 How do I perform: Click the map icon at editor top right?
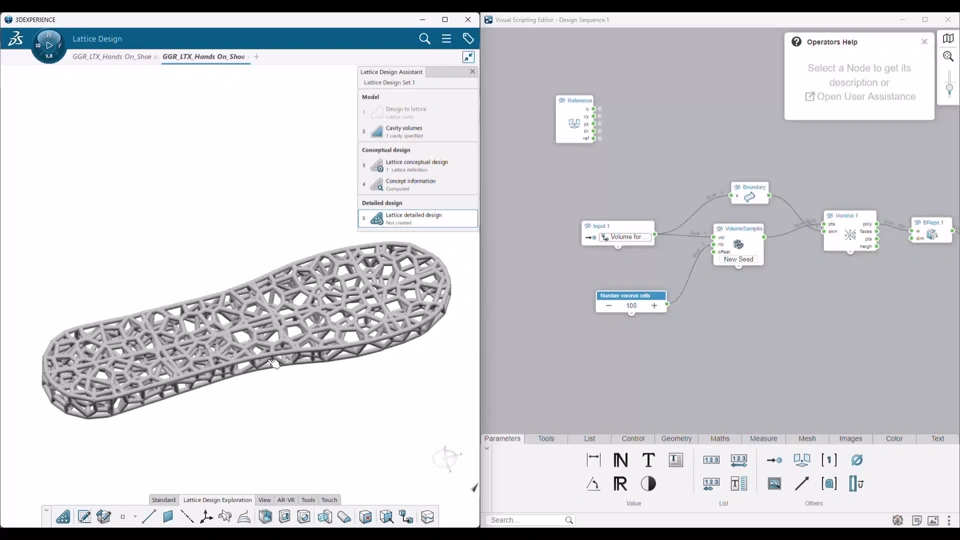948,38
